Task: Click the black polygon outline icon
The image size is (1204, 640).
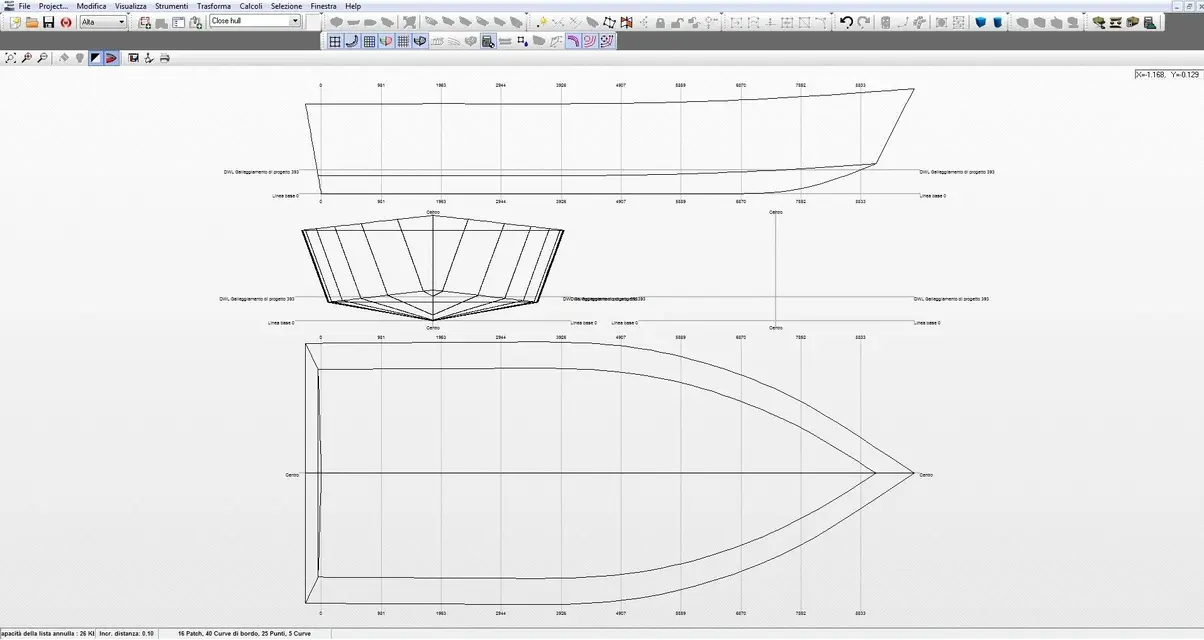Action: (x=609, y=22)
